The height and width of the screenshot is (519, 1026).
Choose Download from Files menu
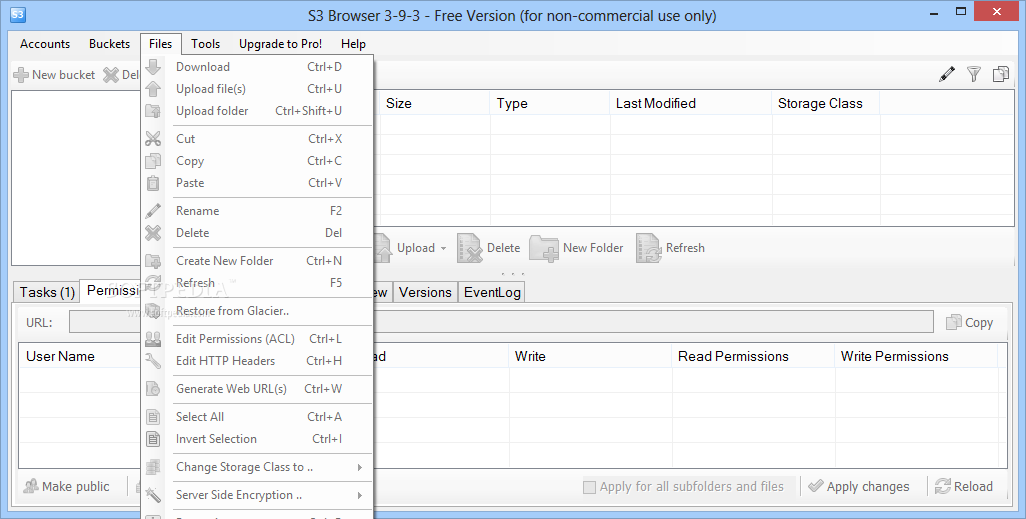257,67
